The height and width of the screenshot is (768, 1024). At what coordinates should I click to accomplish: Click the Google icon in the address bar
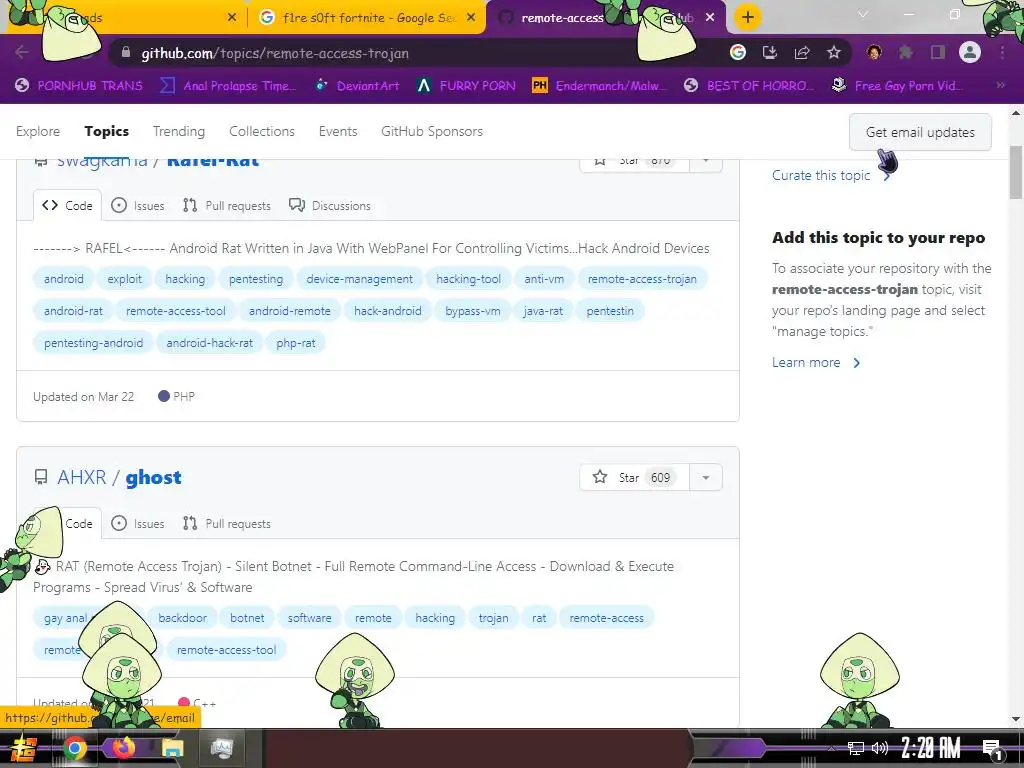point(738,52)
